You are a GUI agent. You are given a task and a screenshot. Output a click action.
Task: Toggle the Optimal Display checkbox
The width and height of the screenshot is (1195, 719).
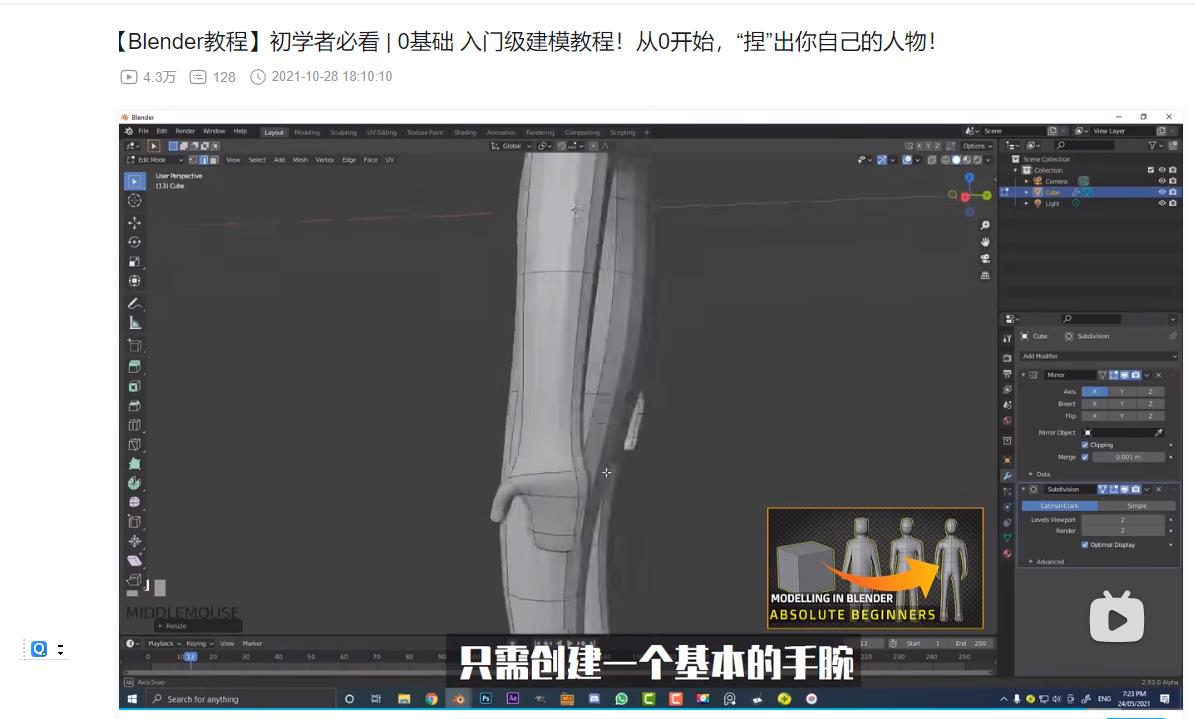(1084, 544)
